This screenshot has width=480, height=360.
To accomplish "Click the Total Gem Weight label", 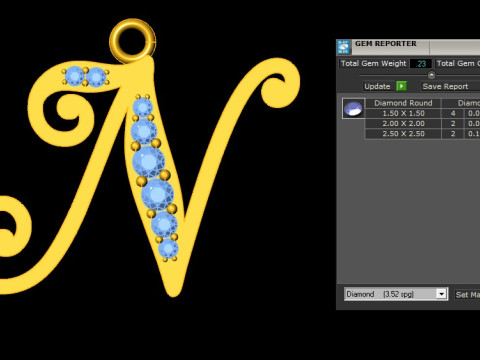I will coord(373,63).
